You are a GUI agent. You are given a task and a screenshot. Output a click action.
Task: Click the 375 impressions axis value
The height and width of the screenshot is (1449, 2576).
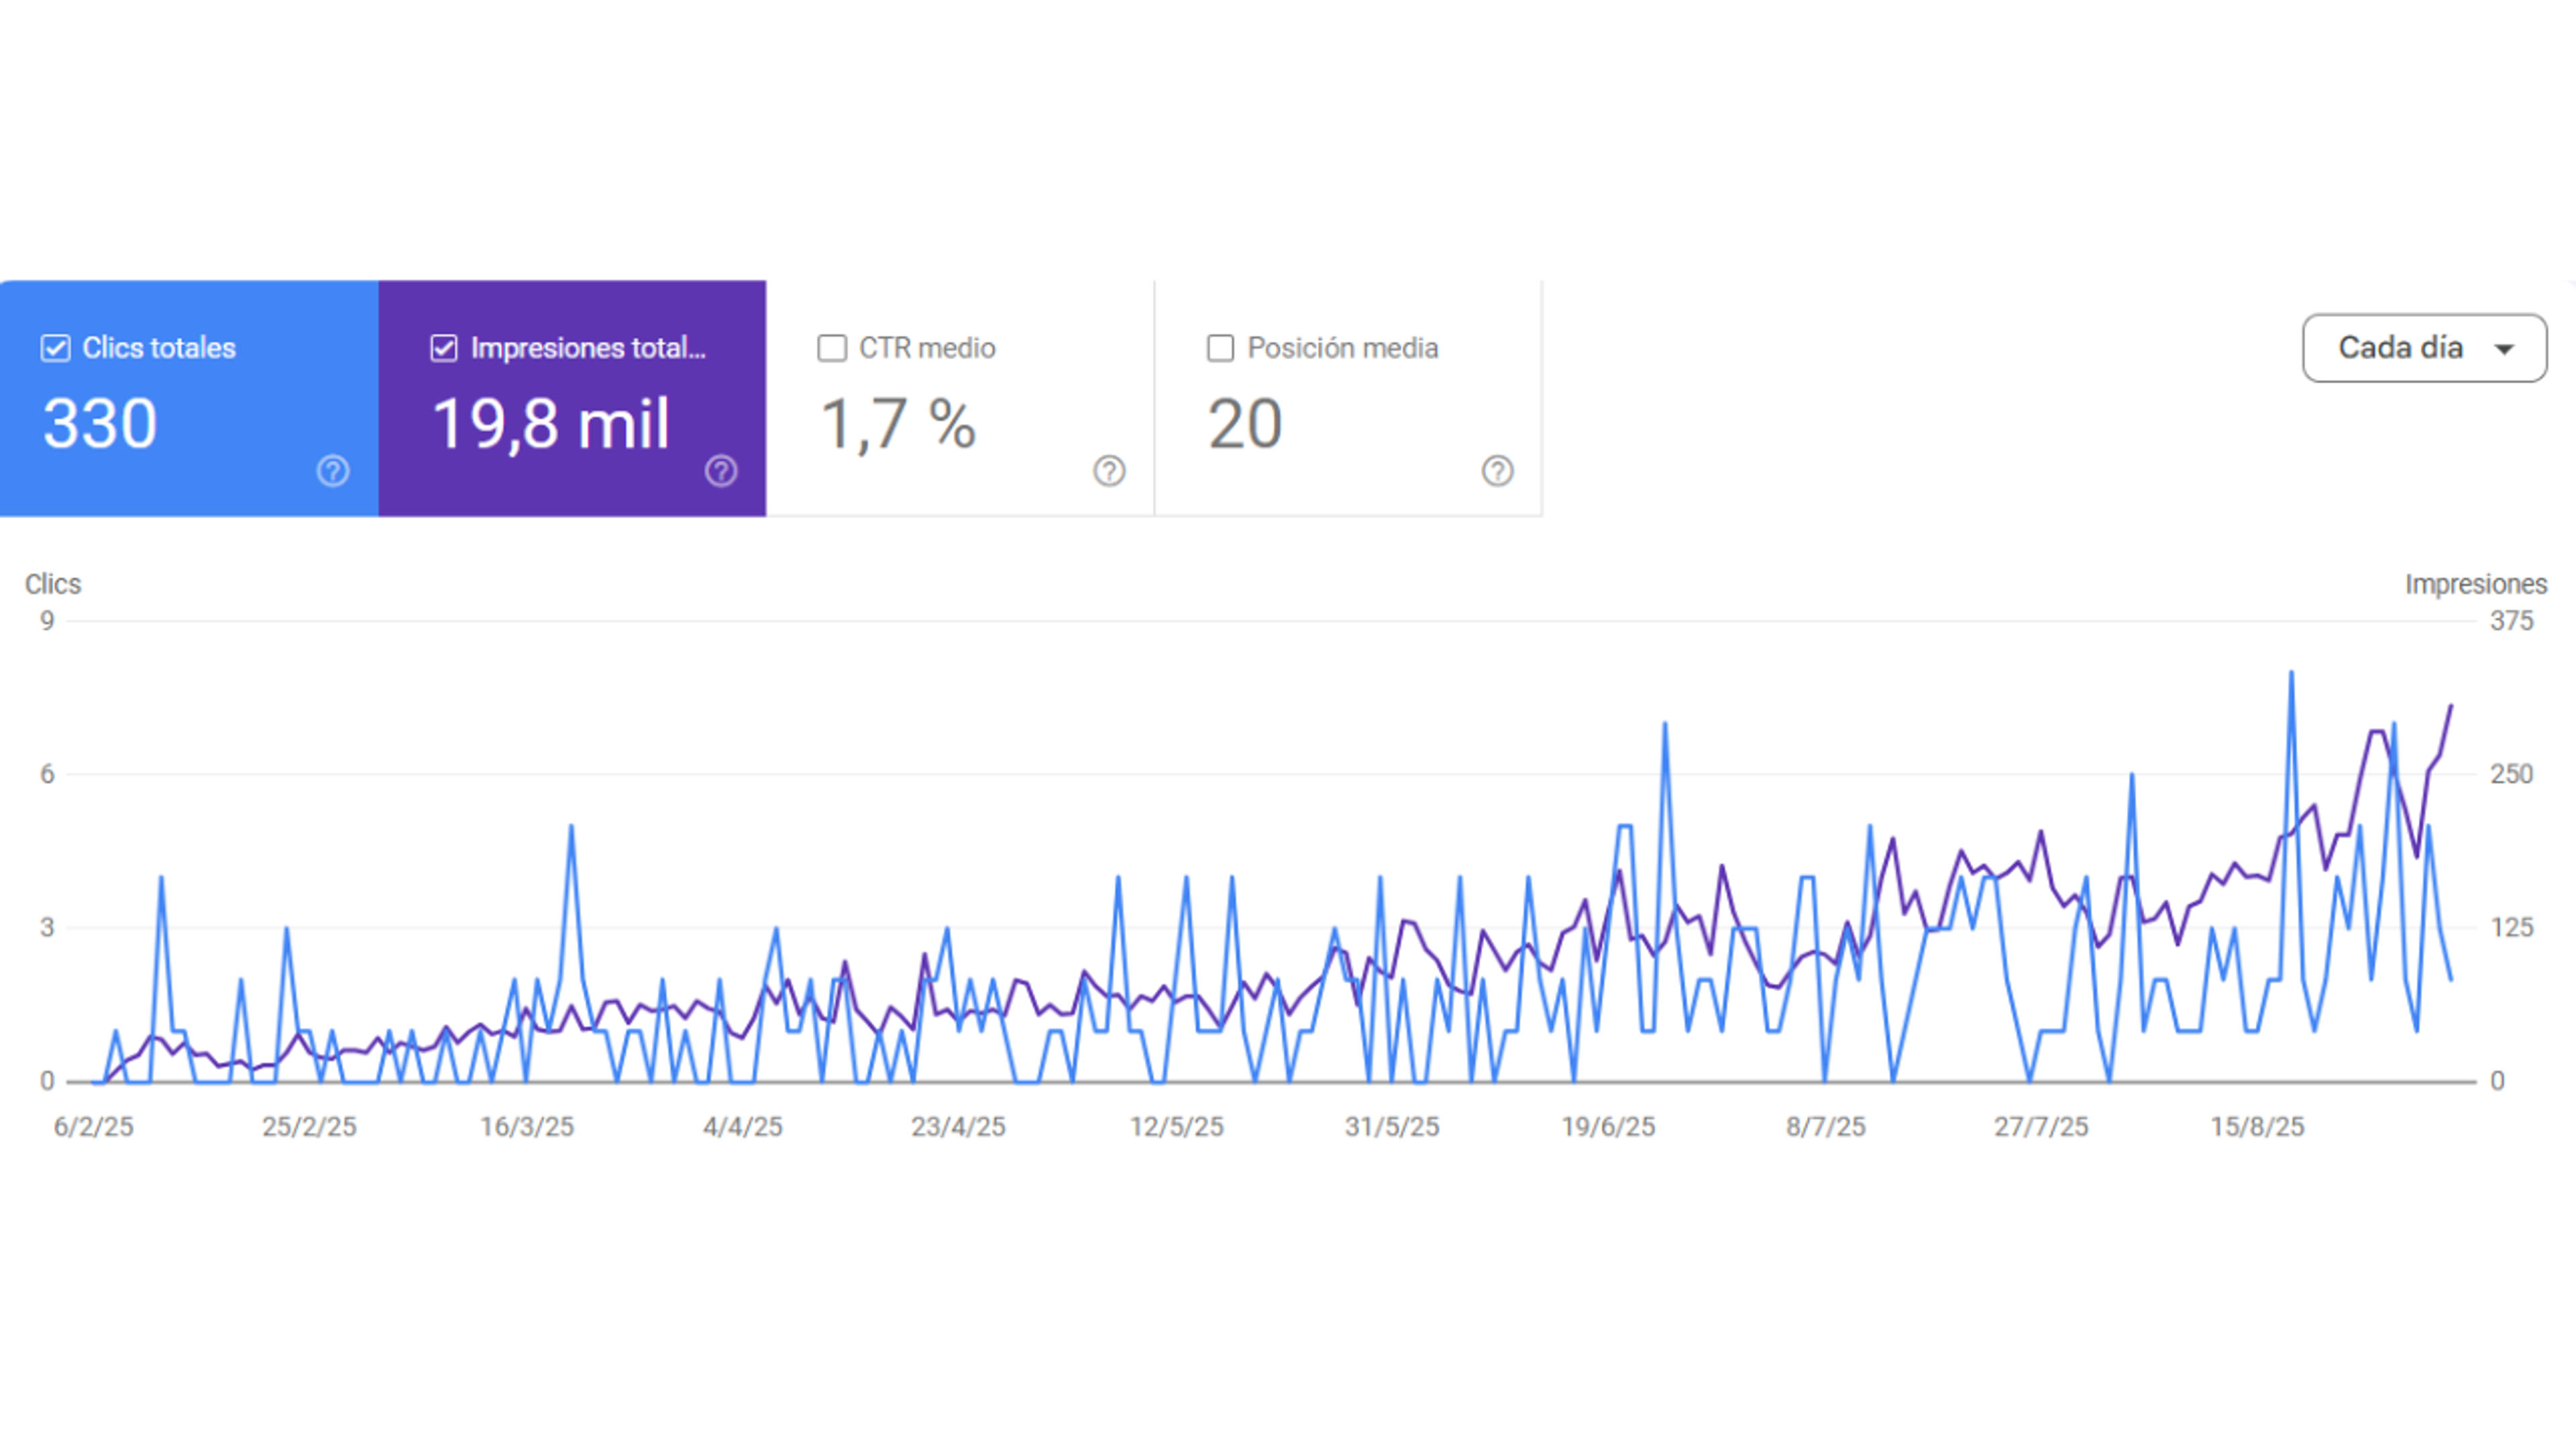pos(2511,621)
